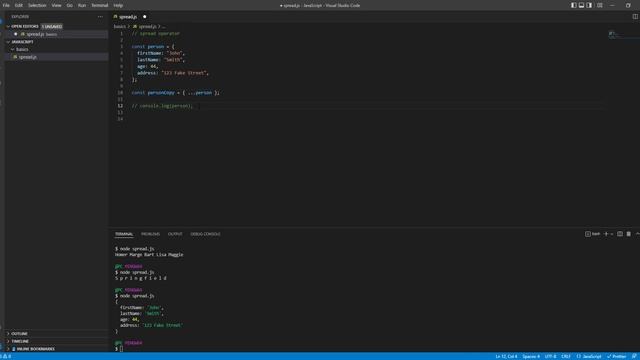The image size is (640, 360).
Task: Select the spread.js editor tab
Action: tap(128, 17)
